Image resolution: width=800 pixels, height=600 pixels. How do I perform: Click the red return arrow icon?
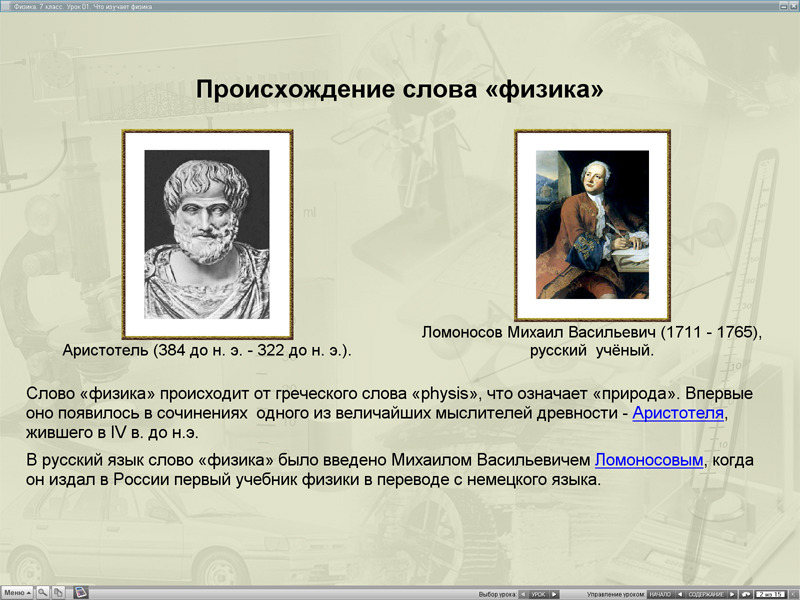(744, 592)
